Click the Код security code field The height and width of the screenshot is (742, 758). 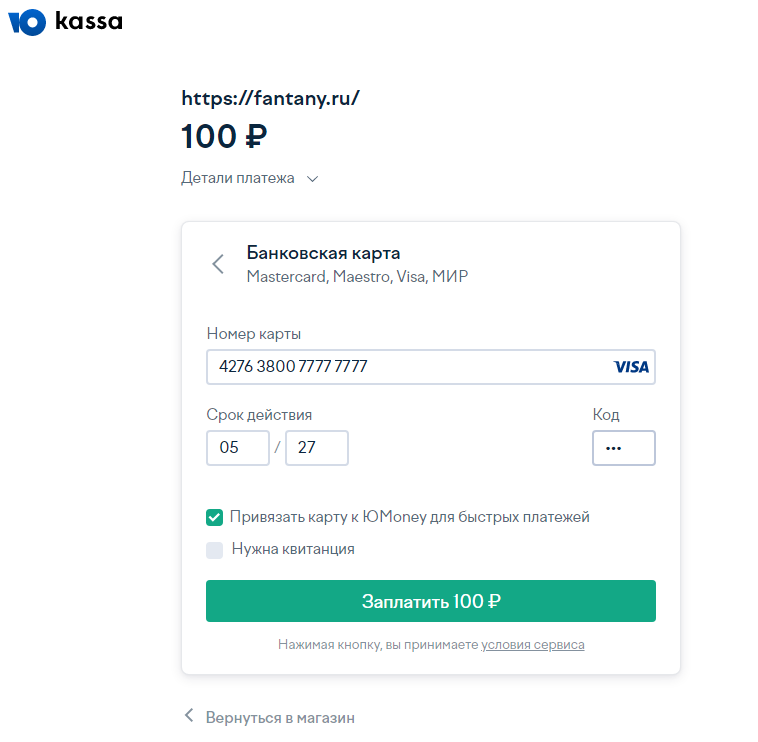point(623,448)
